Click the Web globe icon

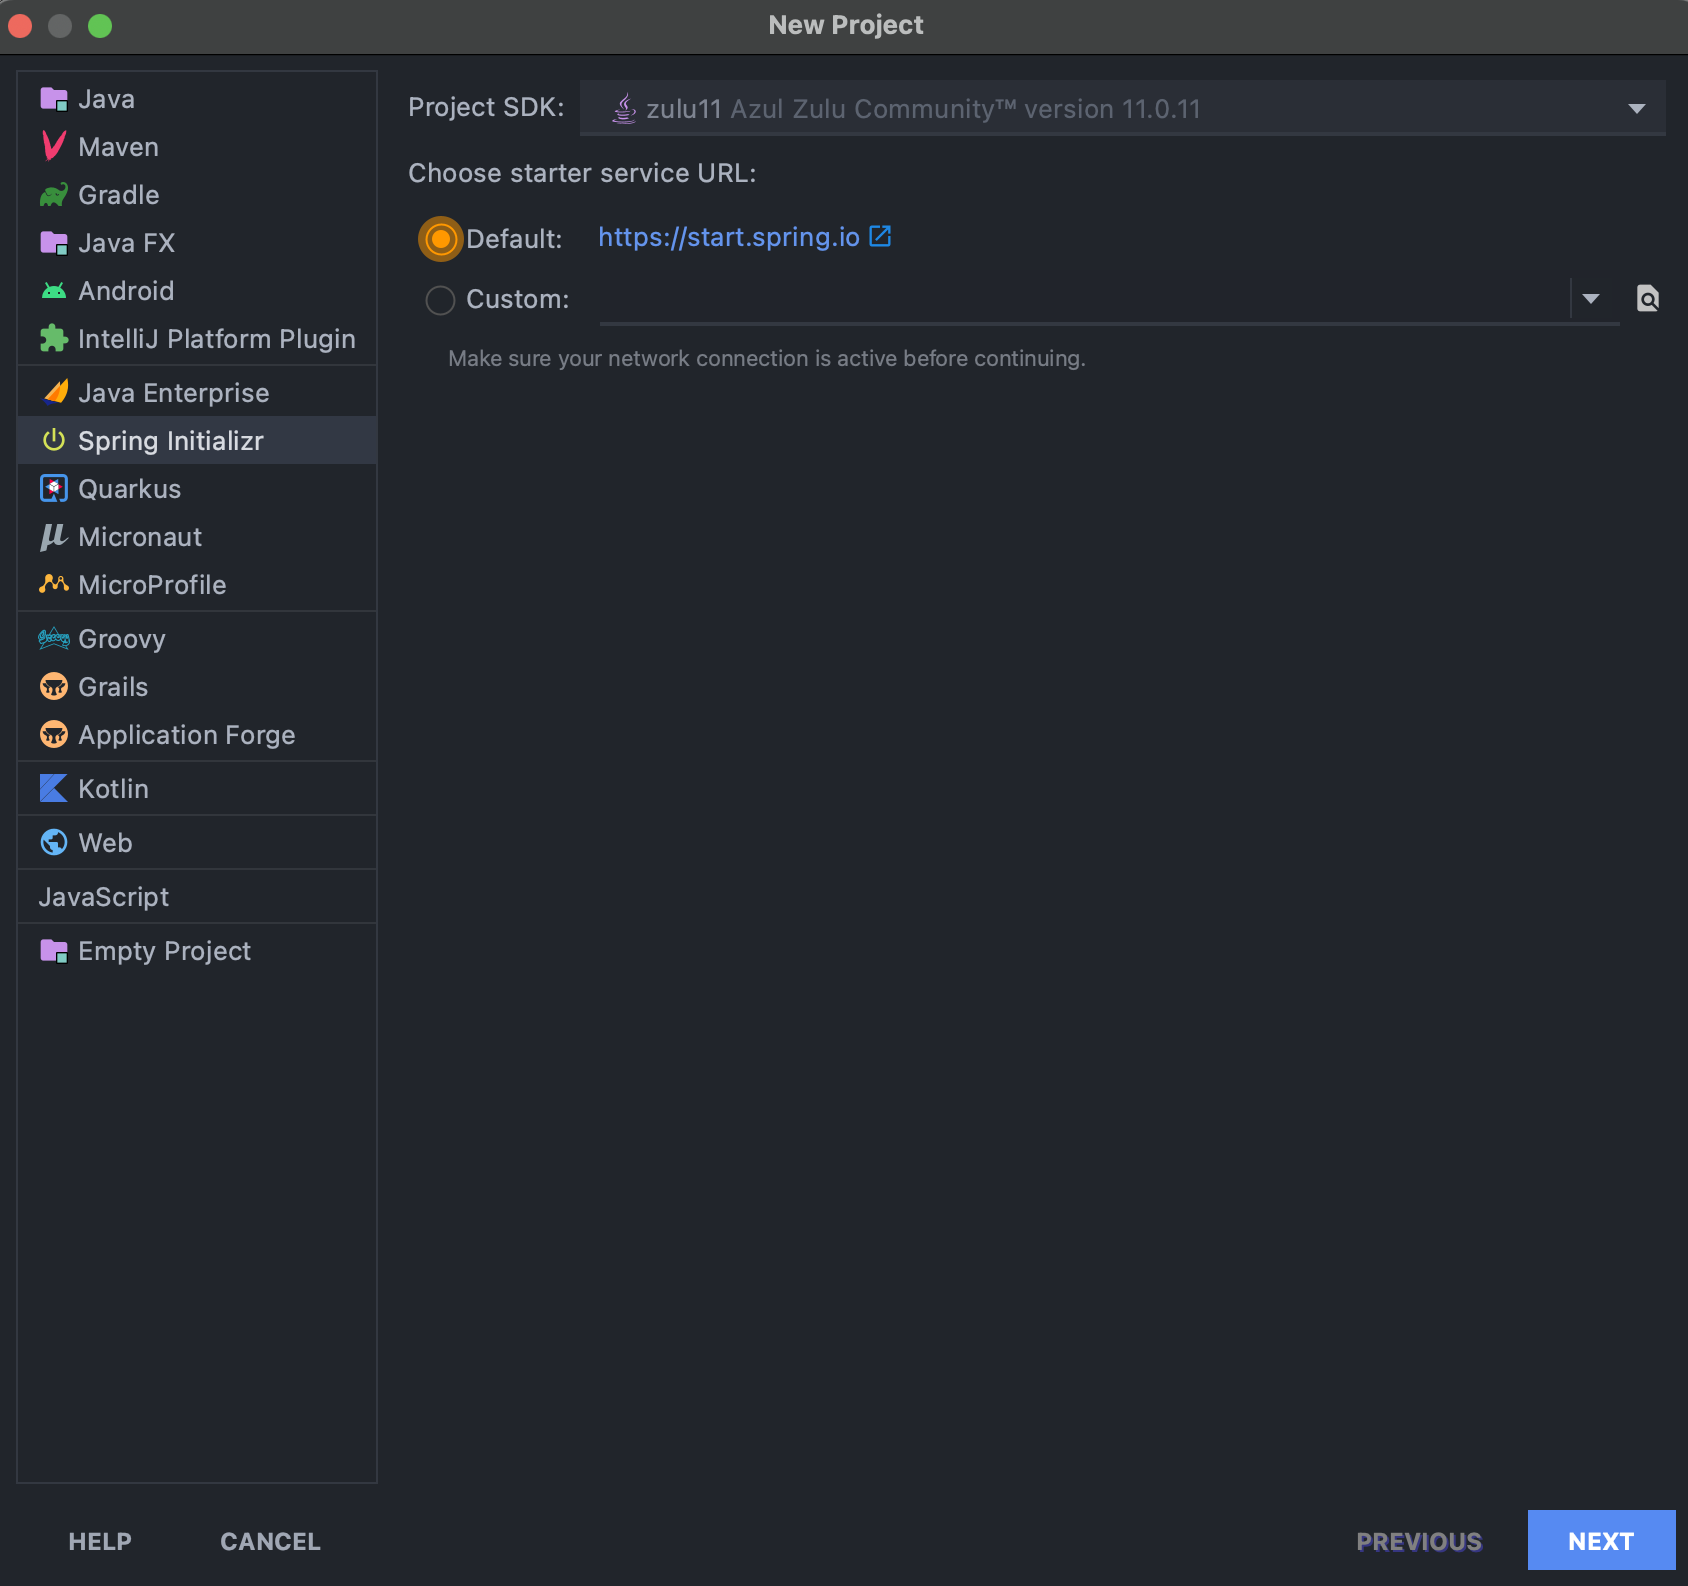point(54,843)
